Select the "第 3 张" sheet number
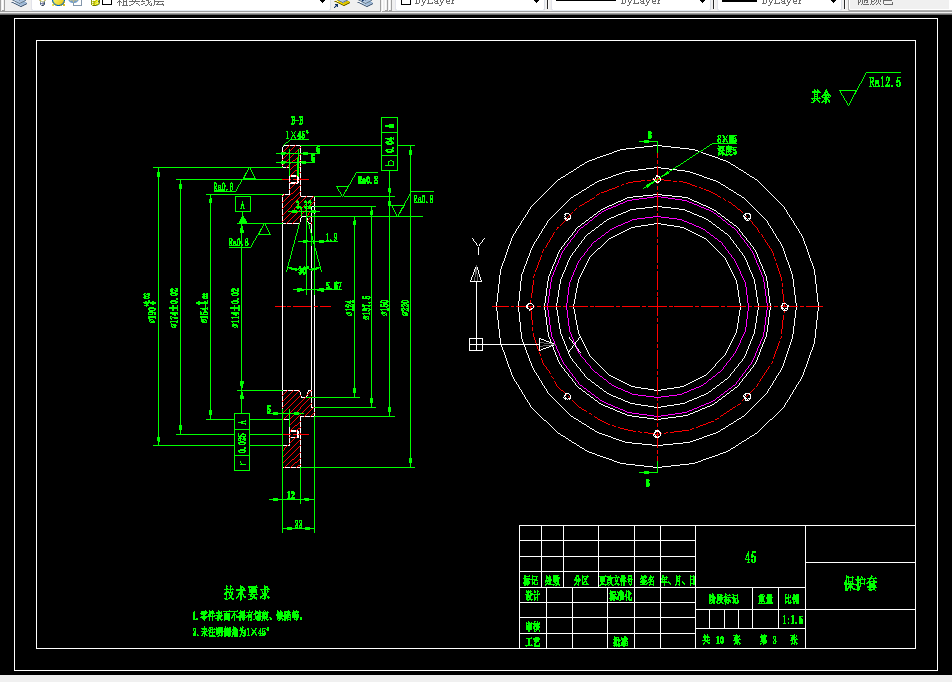Image resolution: width=952 pixels, height=682 pixels. [779, 640]
